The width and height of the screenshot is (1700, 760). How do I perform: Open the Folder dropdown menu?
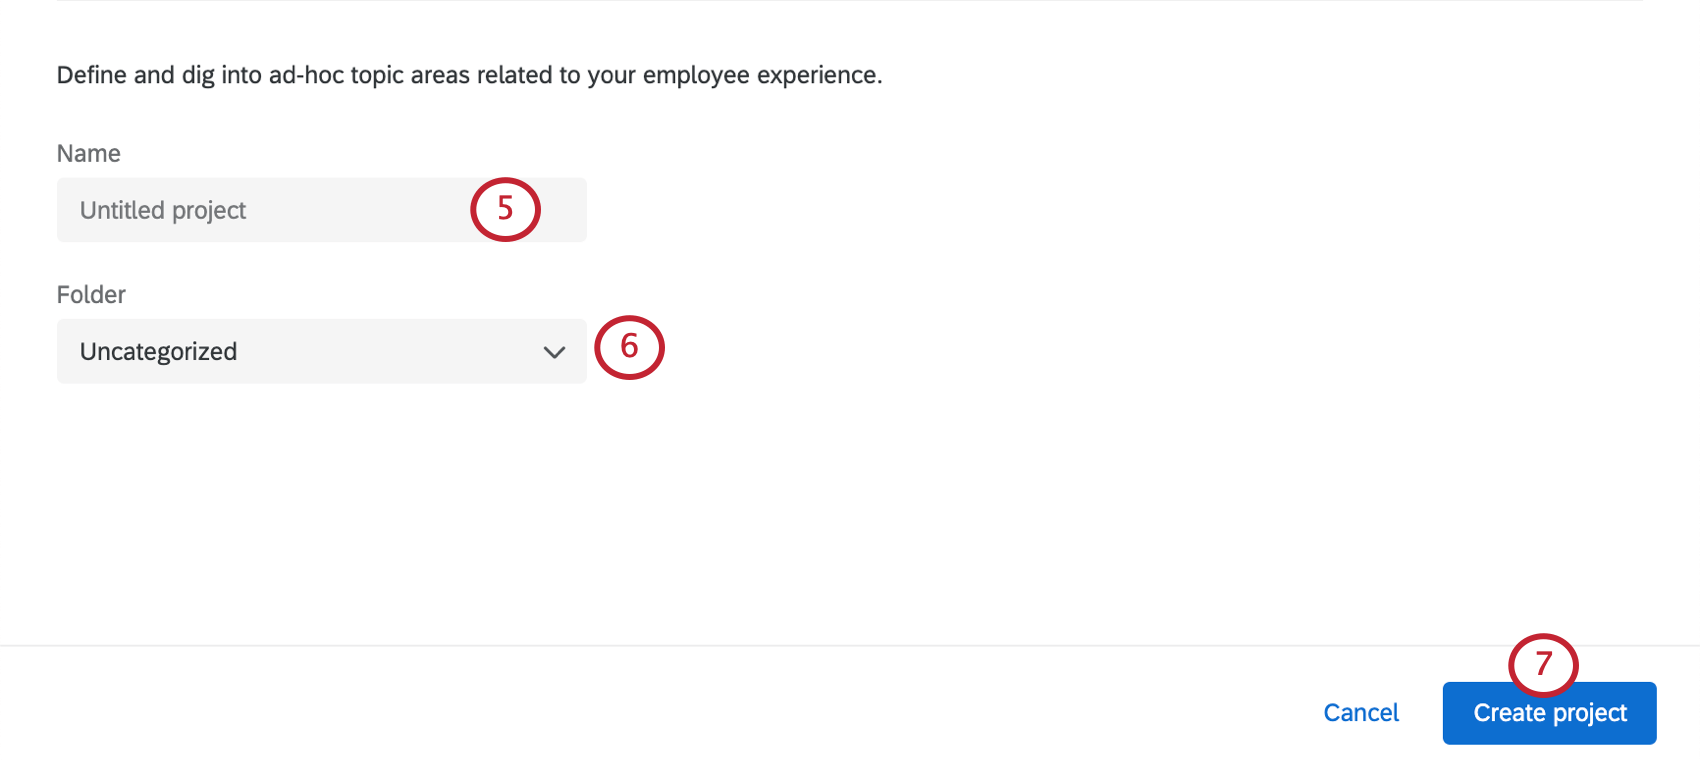point(321,351)
